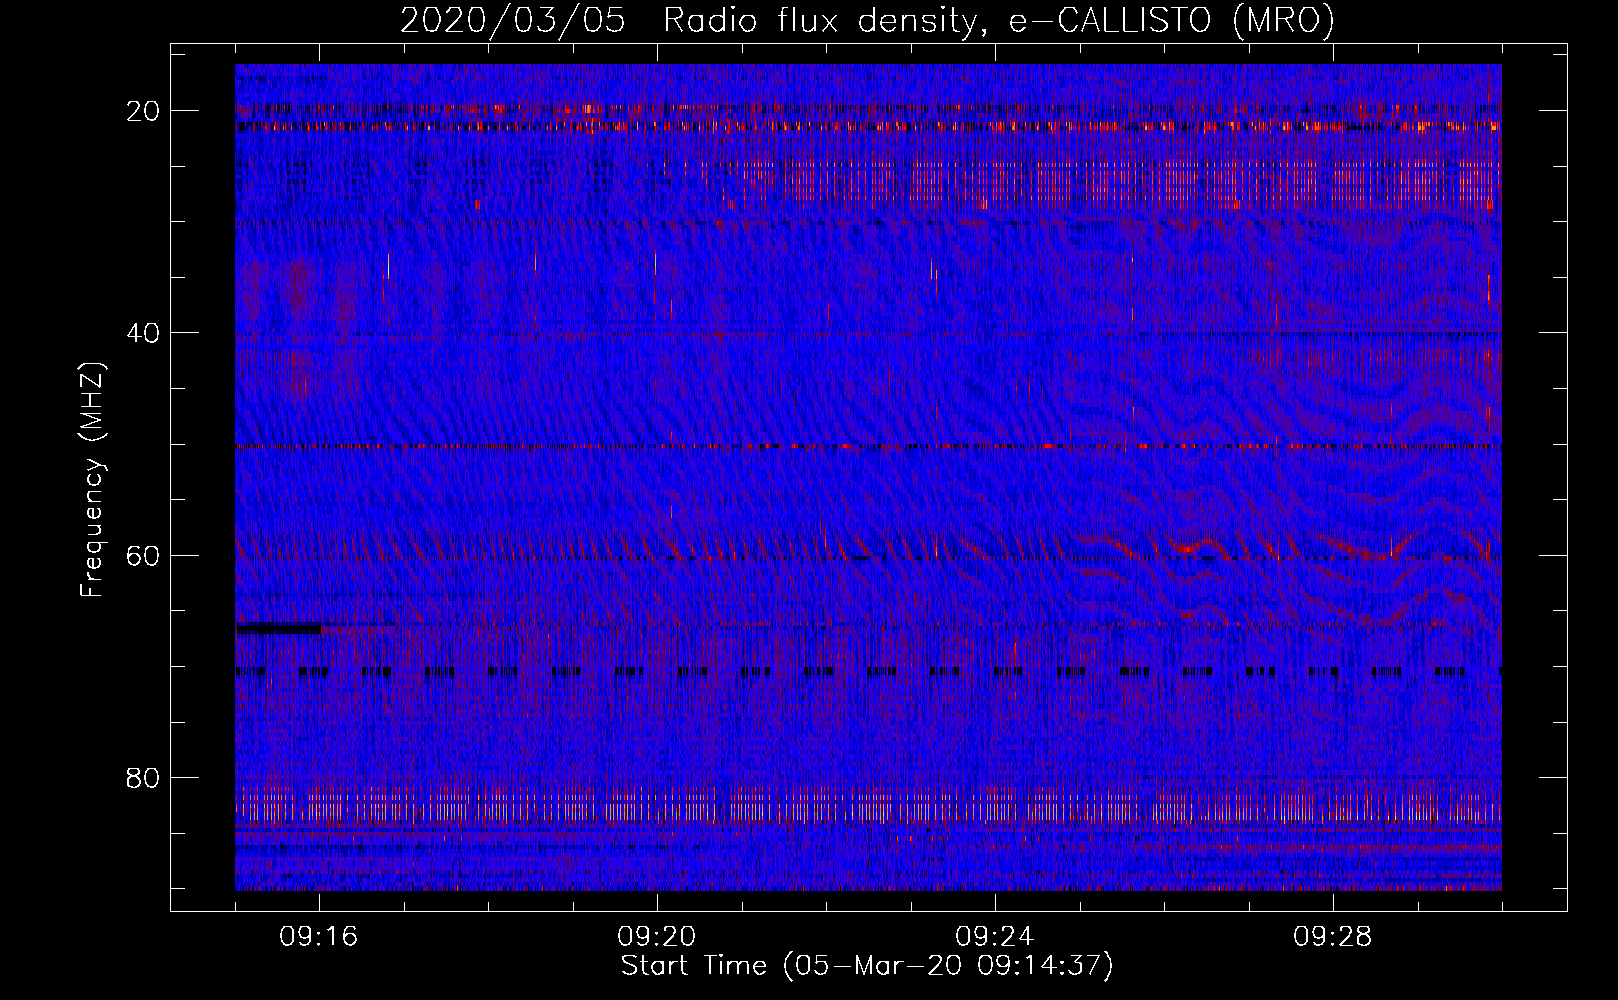The image size is (1618, 1000).
Task: Click the 09:24 time tick label
Action: tap(995, 937)
